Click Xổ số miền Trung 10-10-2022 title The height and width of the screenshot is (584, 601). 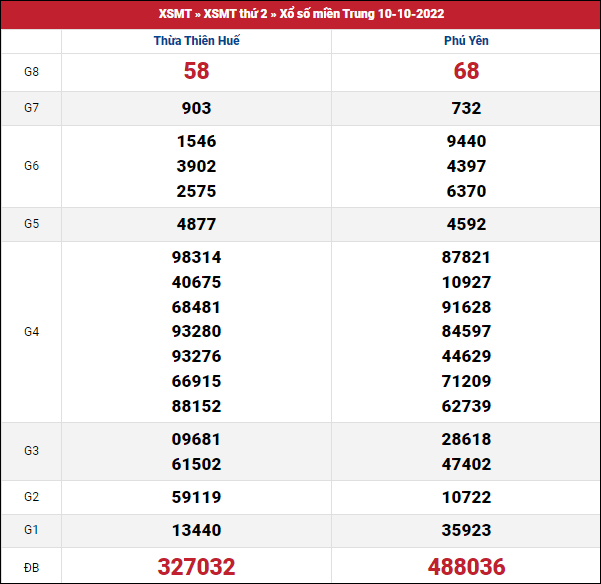[x=362, y=14]
